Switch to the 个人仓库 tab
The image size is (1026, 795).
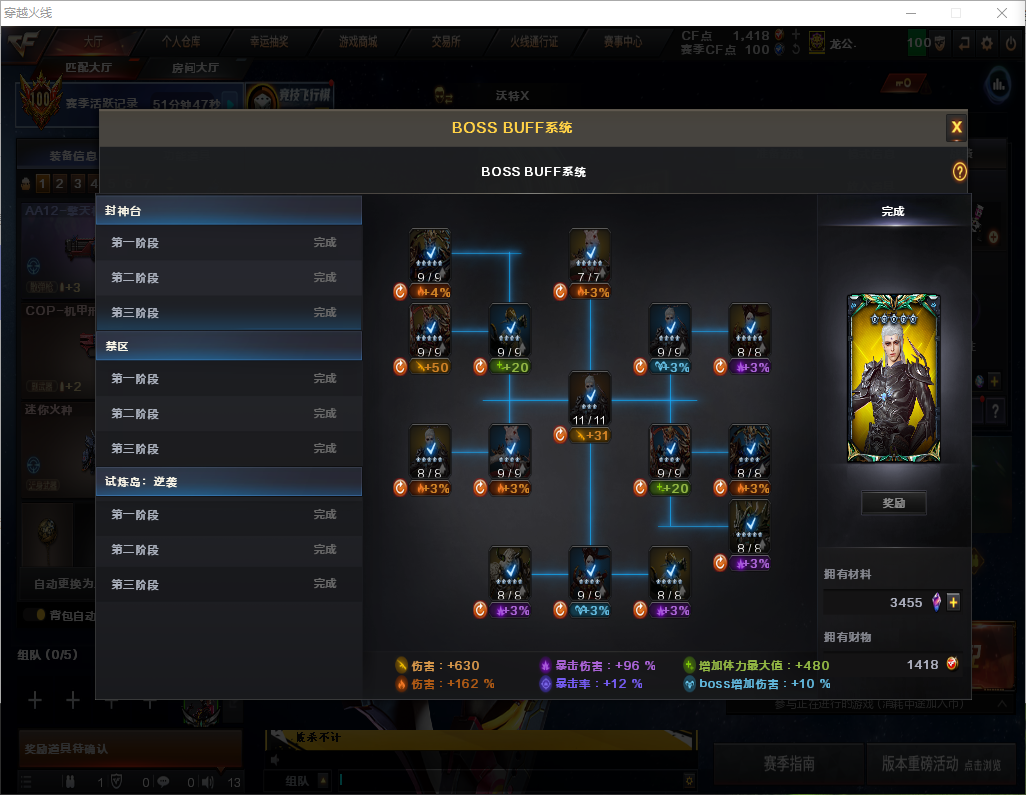[x=181, y=42]
